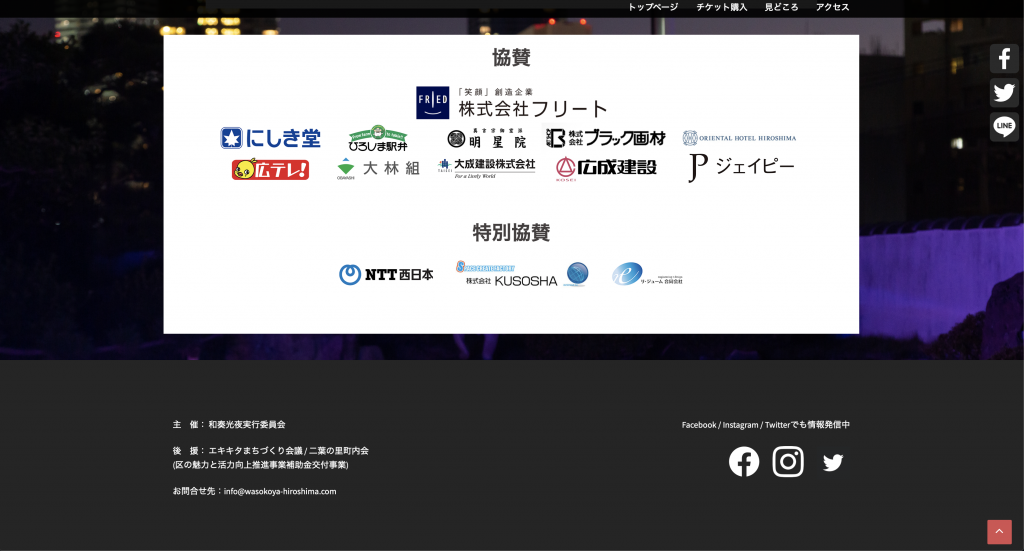This screenshot has height=551, width=1024.
Task: Click the Oriental Hotel Hiroshima logo
Action: [739, 138]
